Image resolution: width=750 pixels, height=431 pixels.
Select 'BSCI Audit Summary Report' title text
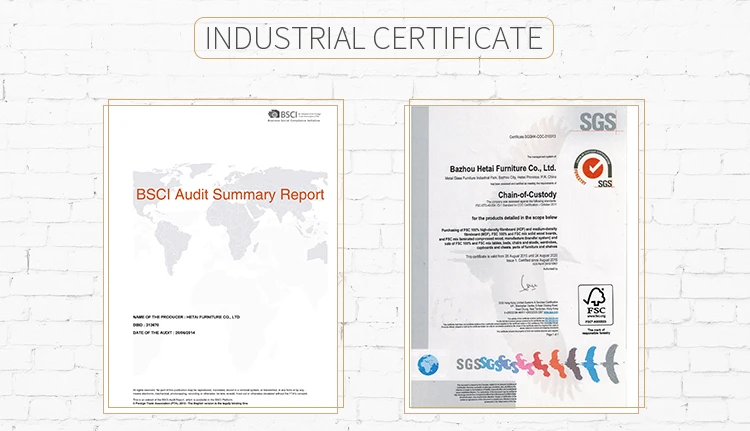coord(230,195)
